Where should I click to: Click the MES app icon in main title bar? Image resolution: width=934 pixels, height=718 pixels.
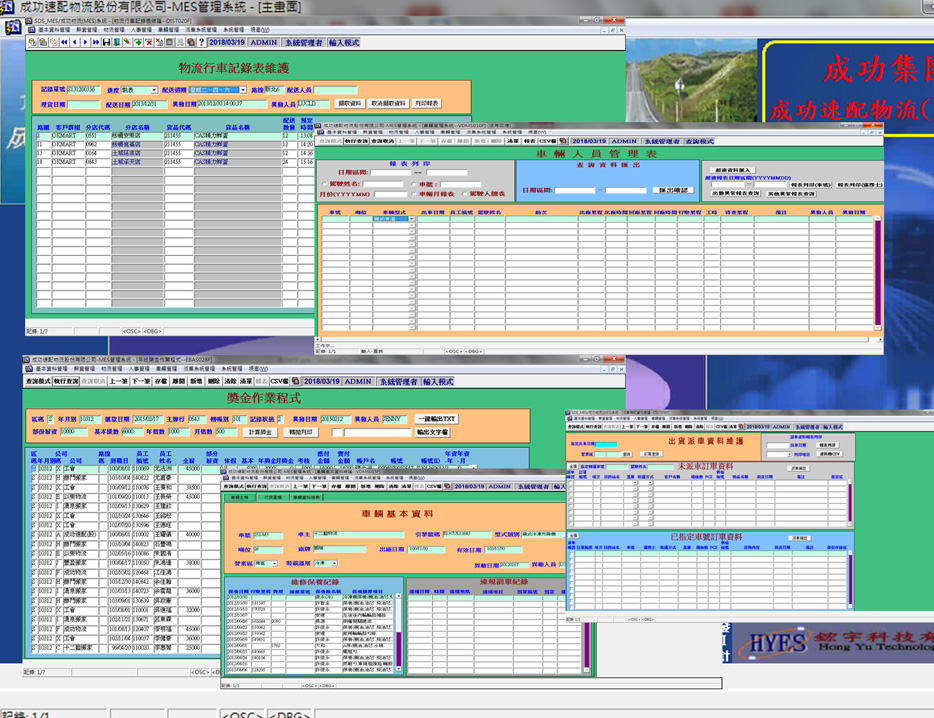coord(7,7)
